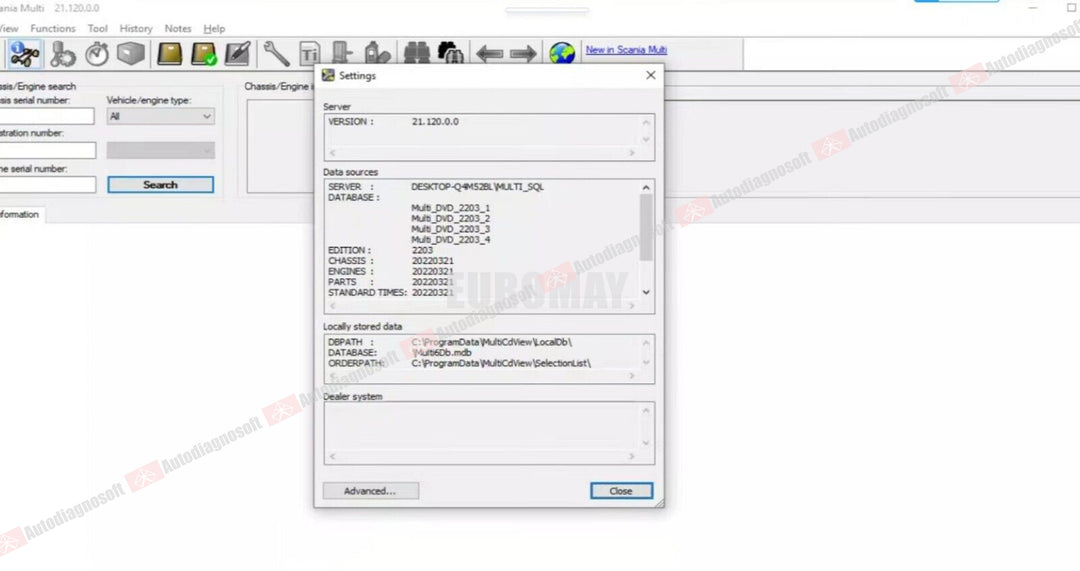Open the standard times stopwatch icon
The width and height of the screenshot is (1080, 571).
[x=97, y=54]
